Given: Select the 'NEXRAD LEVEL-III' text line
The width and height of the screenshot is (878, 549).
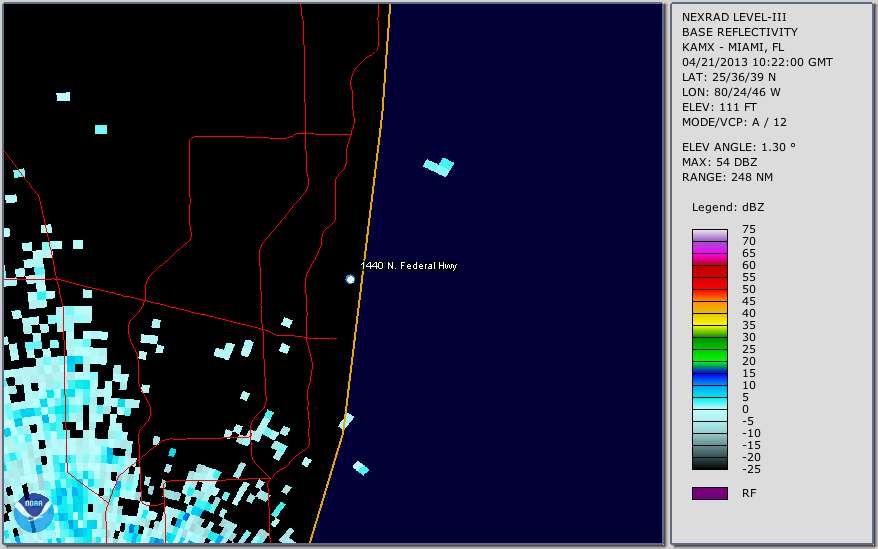Looking at the screenshot, I should (734, 17).
